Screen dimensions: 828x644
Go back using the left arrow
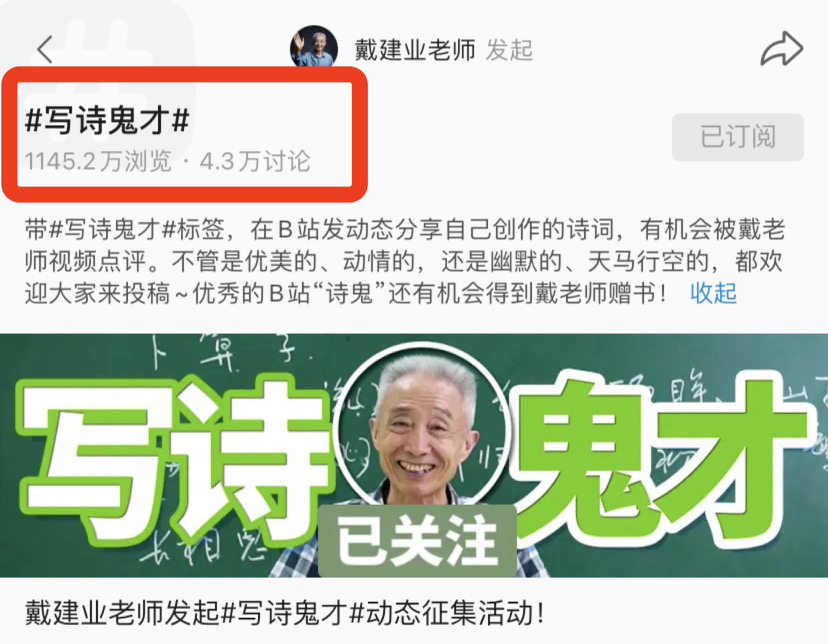point(45,50)
